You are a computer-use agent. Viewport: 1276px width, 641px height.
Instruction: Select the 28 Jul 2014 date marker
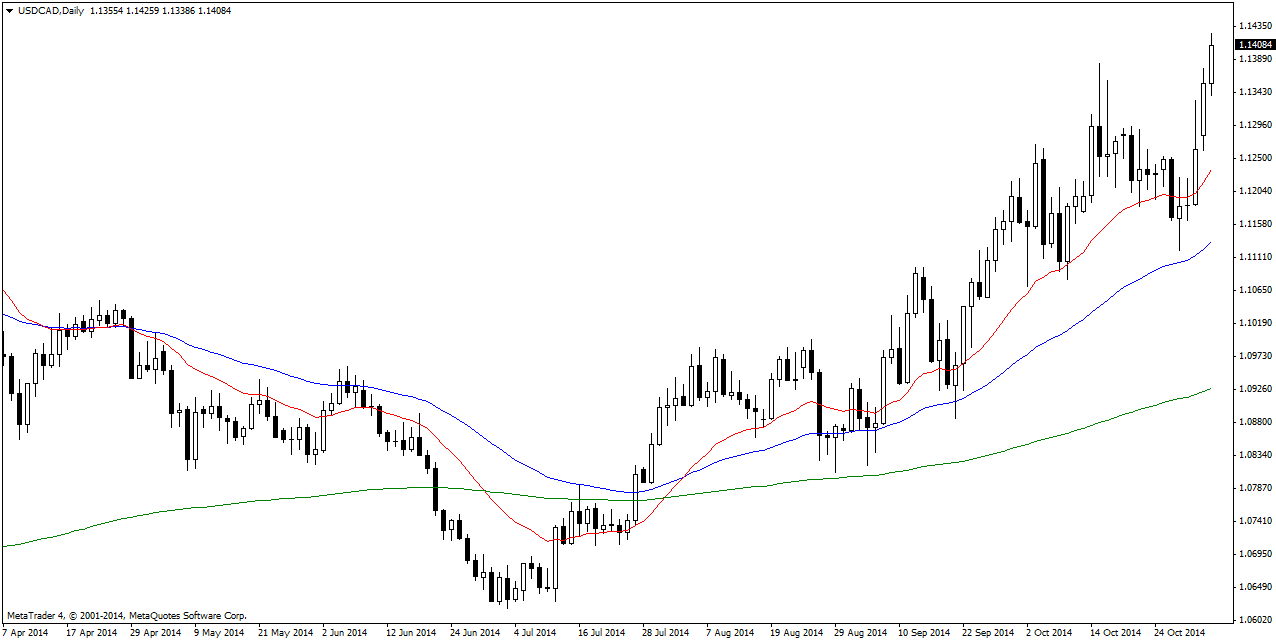tap(666, 633)
